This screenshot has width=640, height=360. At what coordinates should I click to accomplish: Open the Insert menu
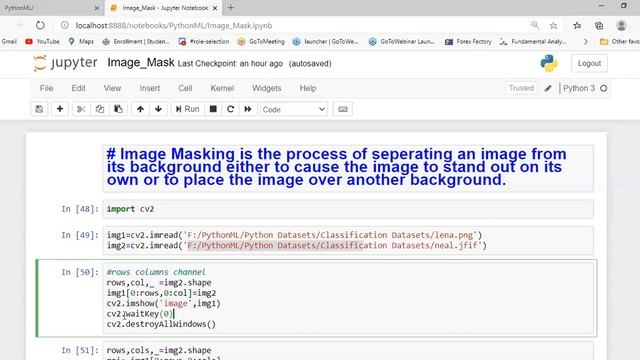pos(150,88)
